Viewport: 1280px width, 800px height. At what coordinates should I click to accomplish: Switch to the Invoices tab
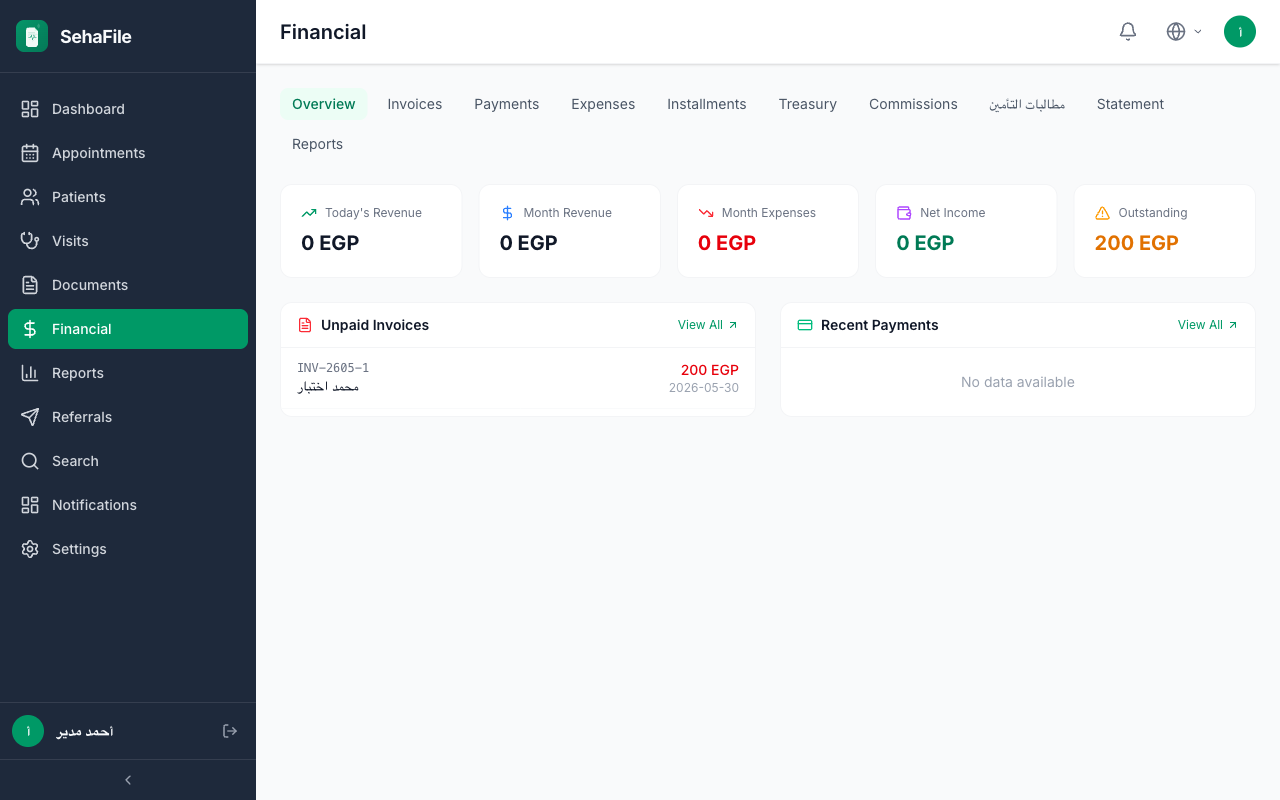click(415, 104)
